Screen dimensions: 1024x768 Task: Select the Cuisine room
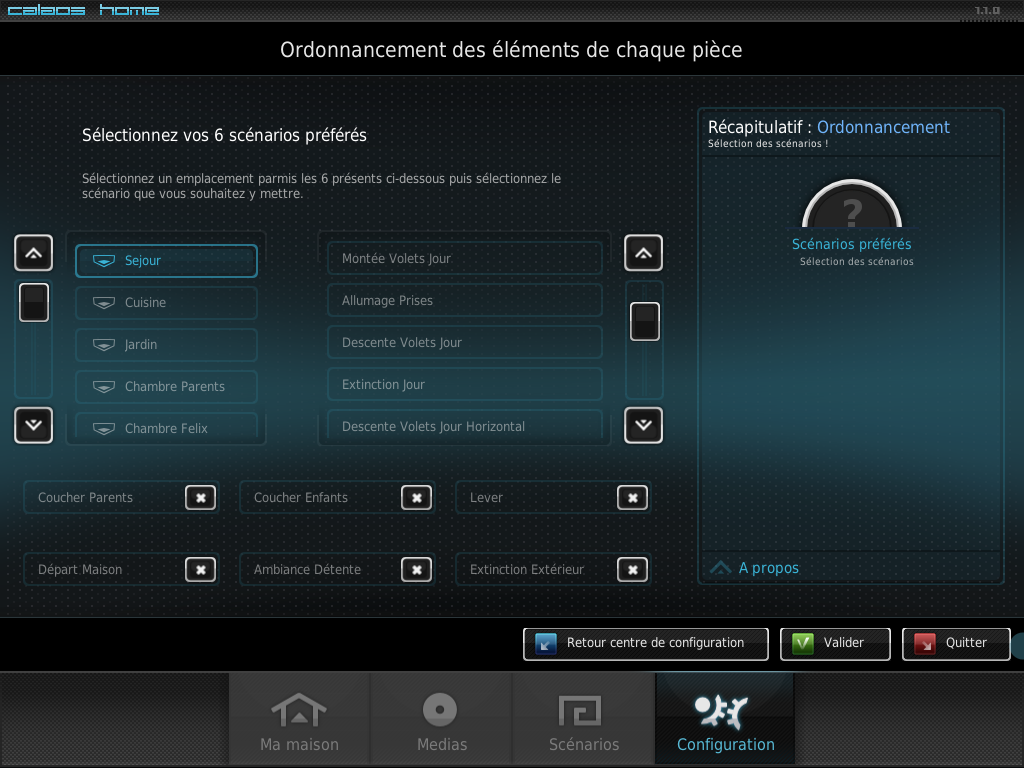pyautogui.click(x=167, y=302)
